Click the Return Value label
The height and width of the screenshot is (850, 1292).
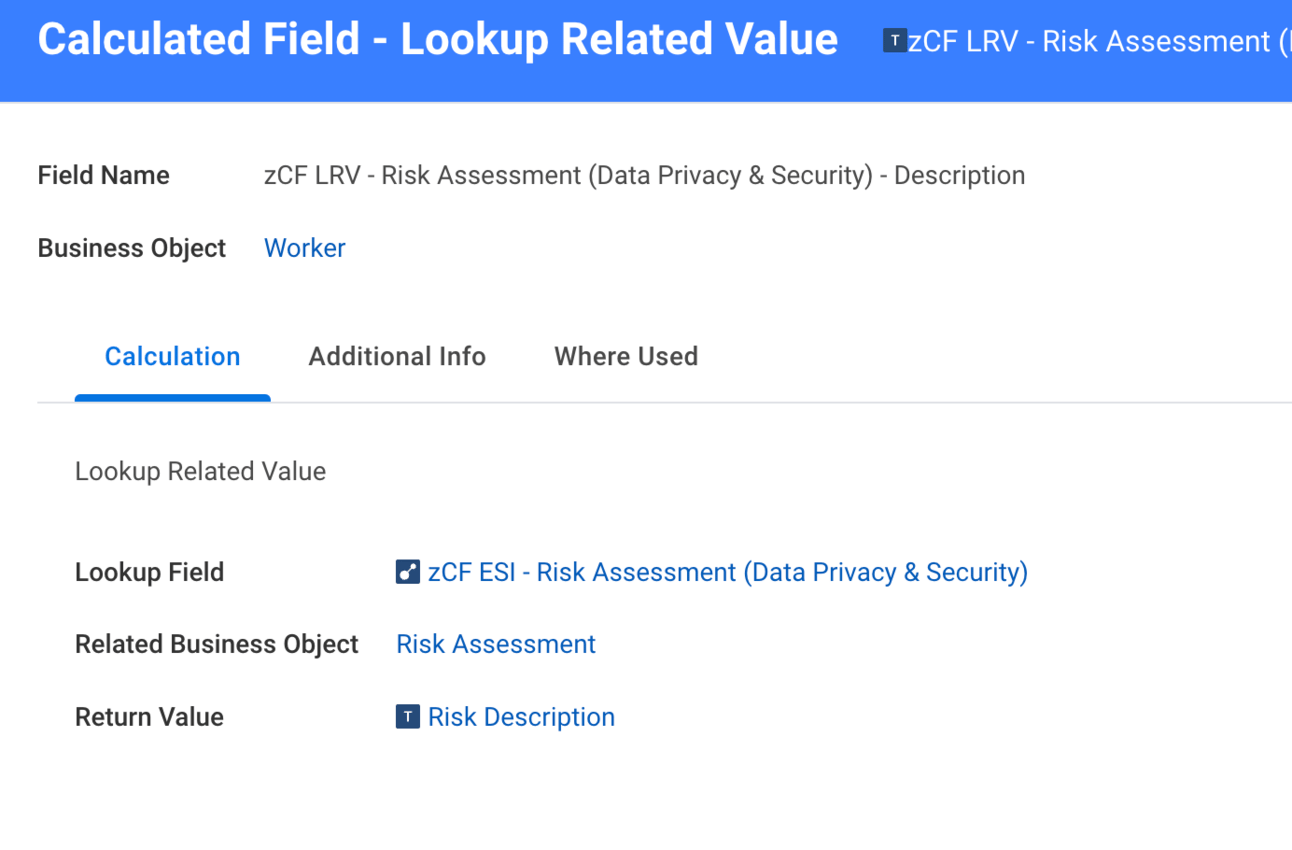pyautogui.click(x=149, y=717)
